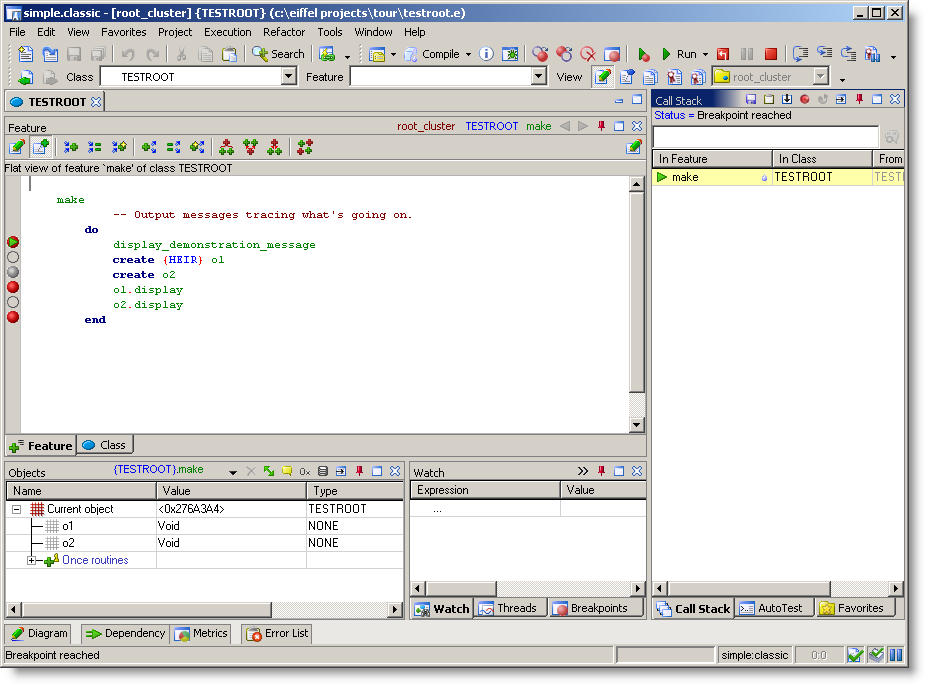Expand the Once routines tree node
Image resolution: width=925 pixels, height=684 pixels.
click(x=32, y=560)
